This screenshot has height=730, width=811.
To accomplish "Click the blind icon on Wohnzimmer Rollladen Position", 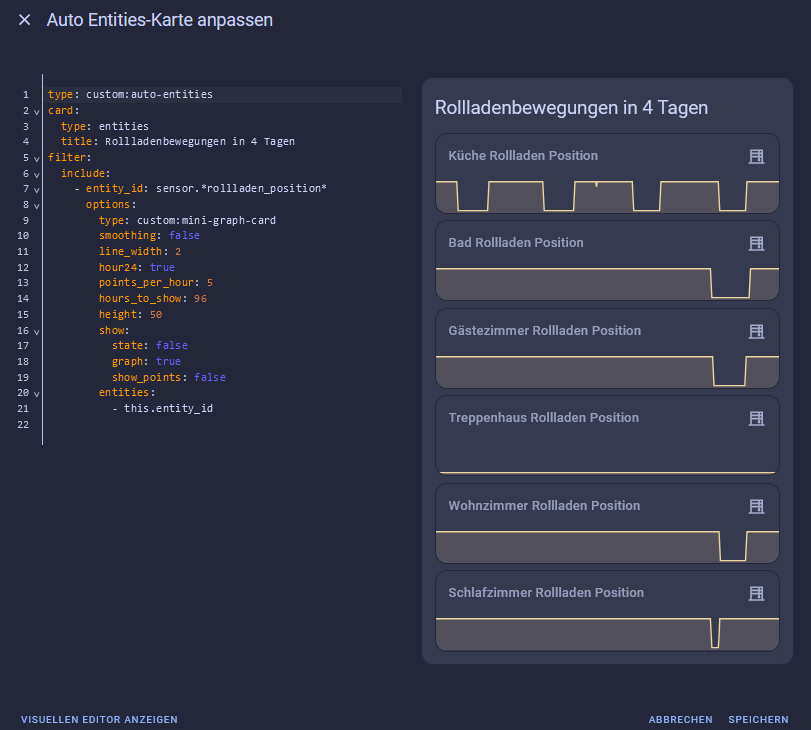I will tap(756, 506).
